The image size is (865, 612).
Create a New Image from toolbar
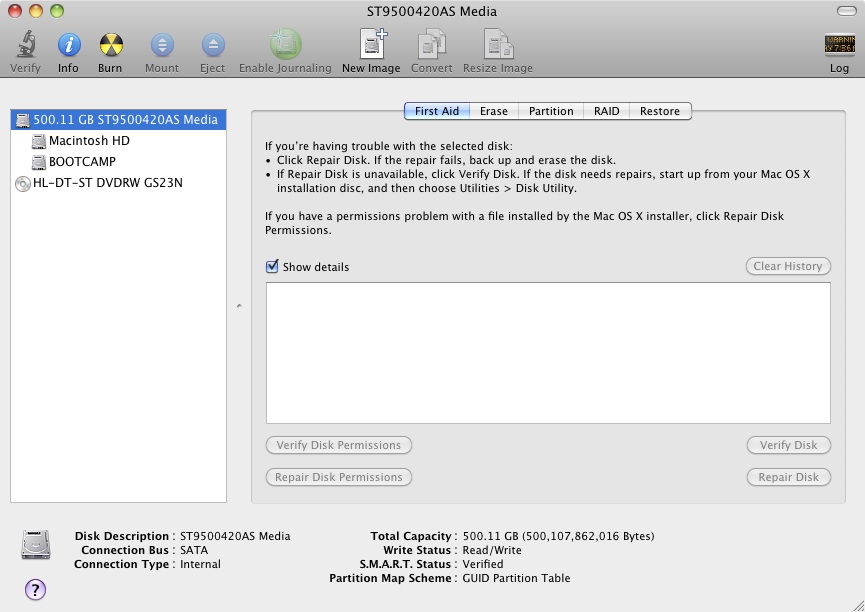tap(373, 44)
